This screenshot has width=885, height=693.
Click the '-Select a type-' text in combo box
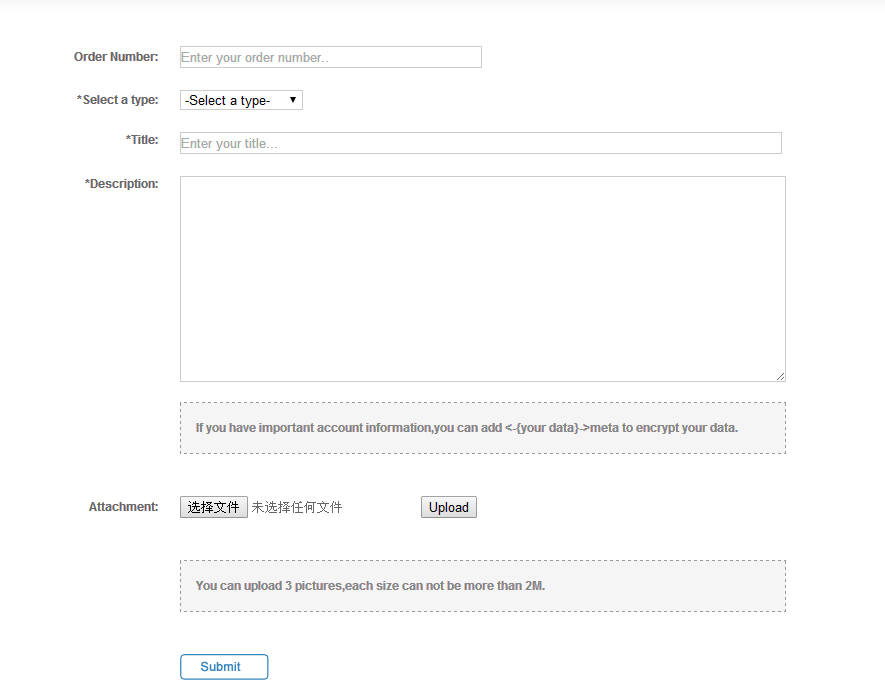click(x=227, y=100)
